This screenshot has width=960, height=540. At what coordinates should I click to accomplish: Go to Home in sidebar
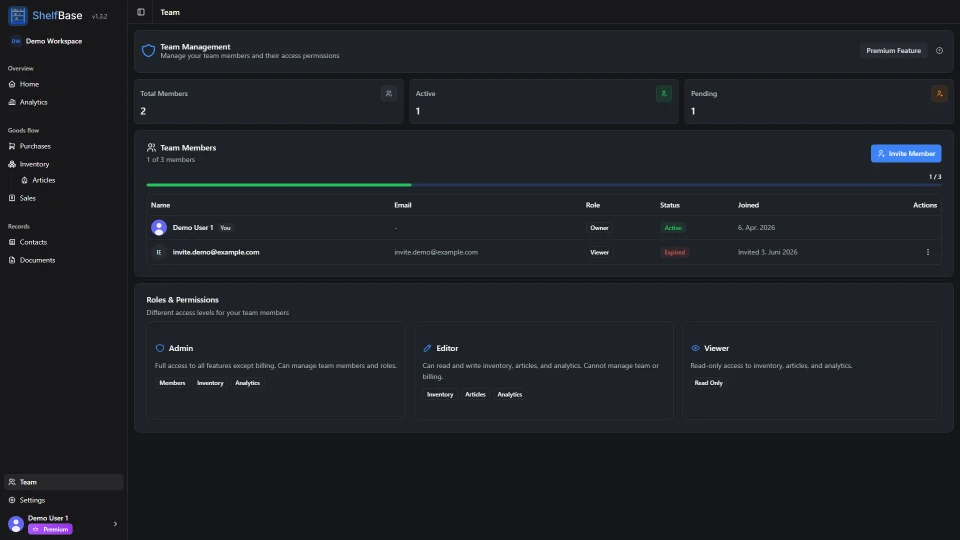pos(63,84)
